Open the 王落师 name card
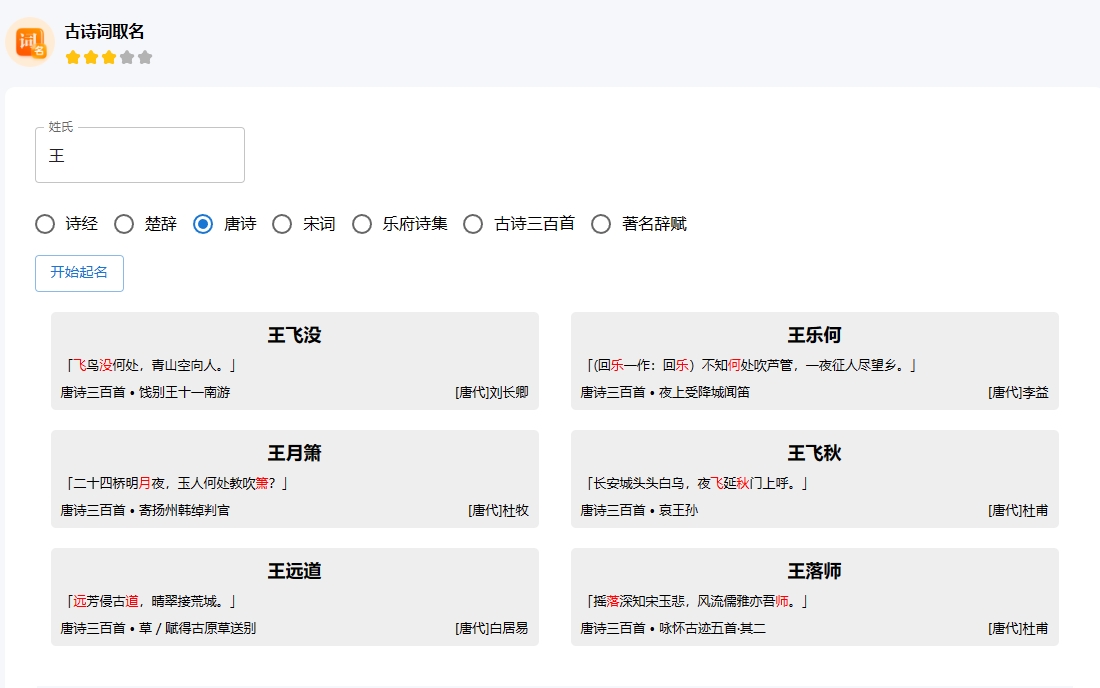Screen dimensions: 1100x688 (x=813, y=572)
